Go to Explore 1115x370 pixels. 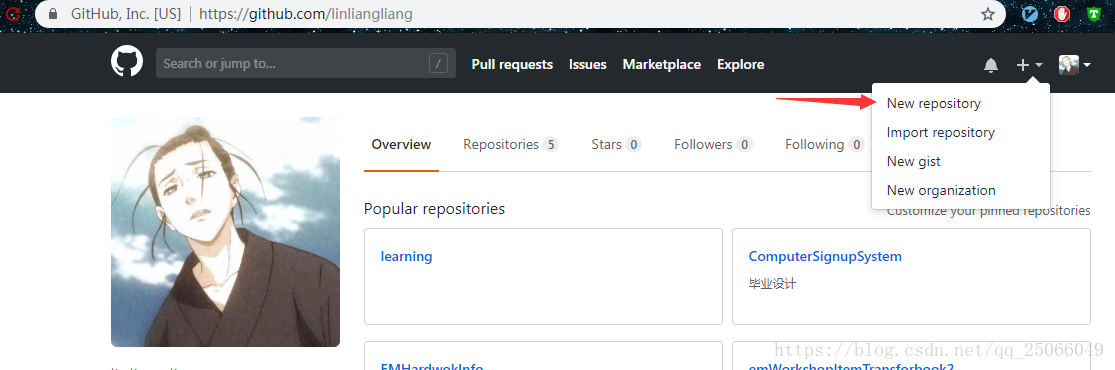(x=740, y=64)
